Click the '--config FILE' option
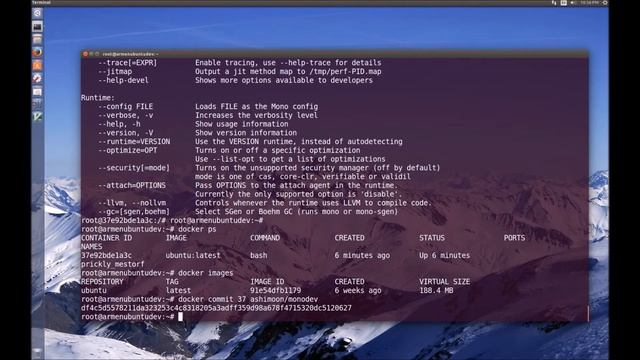Viewport: 640px width, 360px height. click(x=125, y=107)
